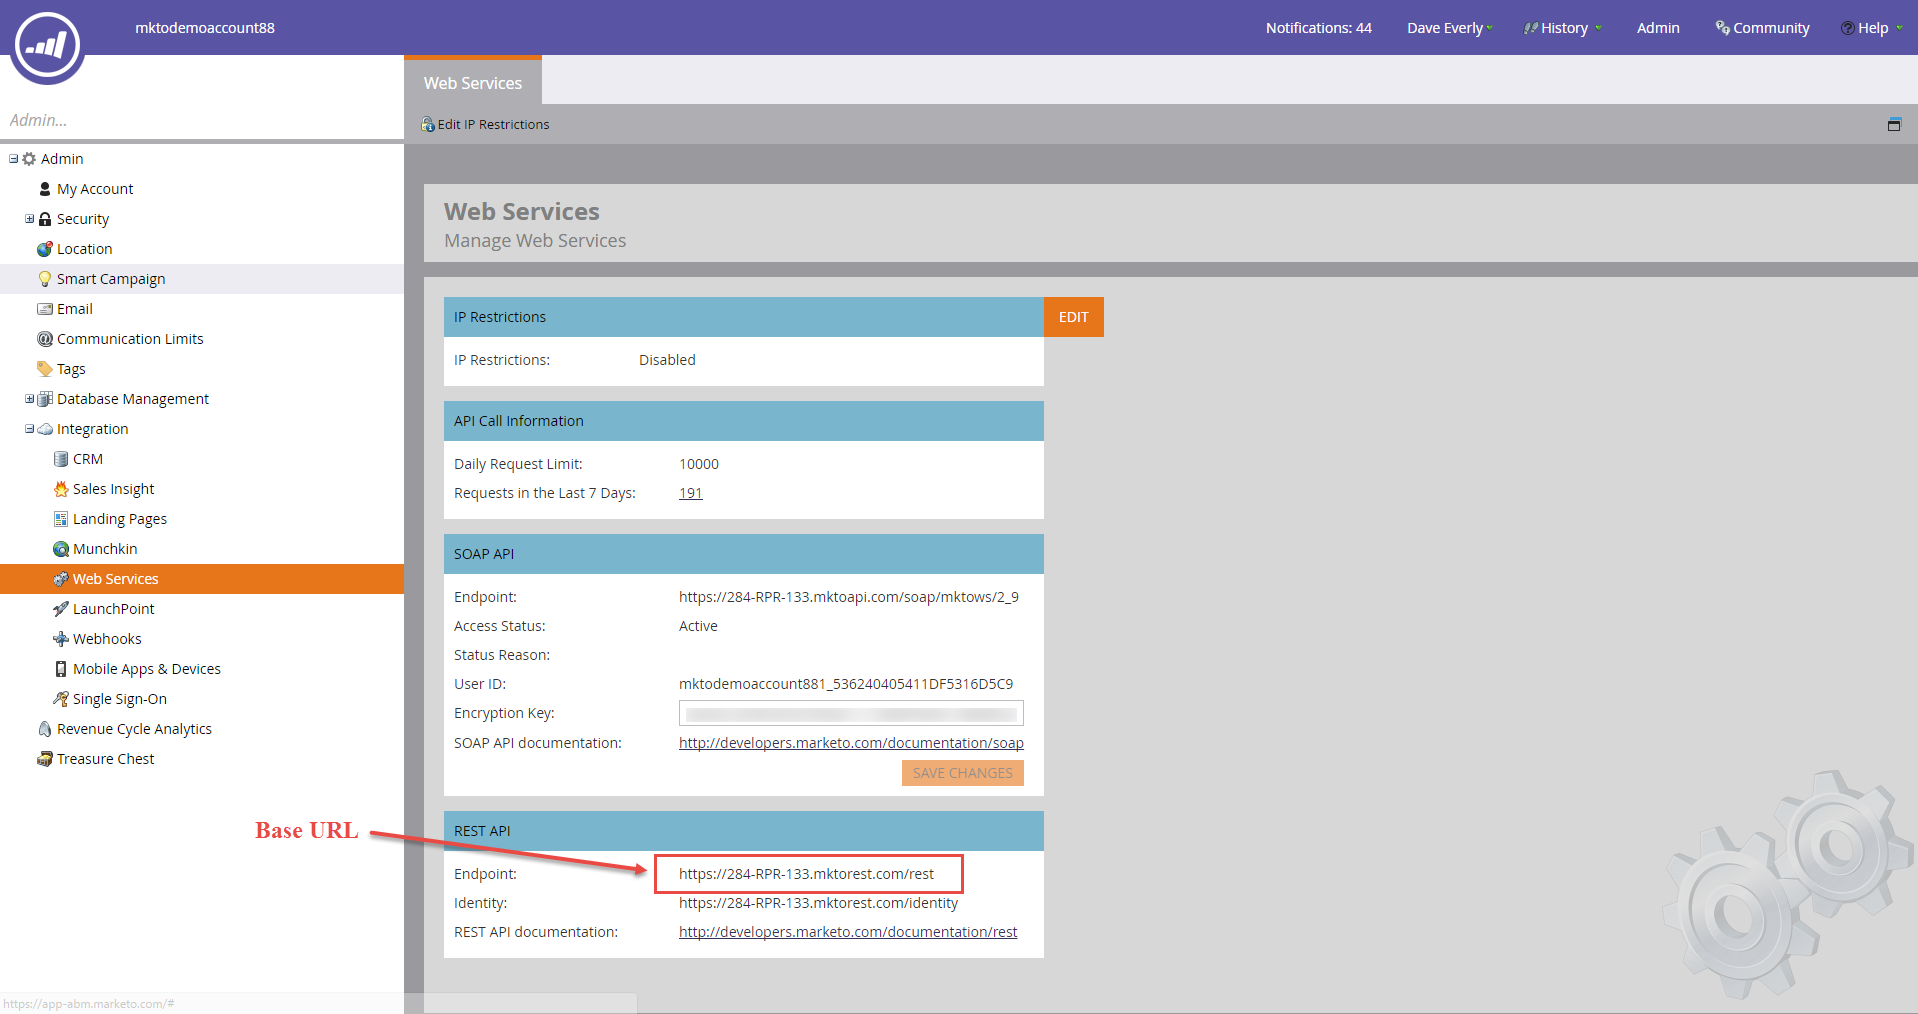The image size is (1918, 1014).
Task: Click the Location globe icon
Action: point(45,249)
